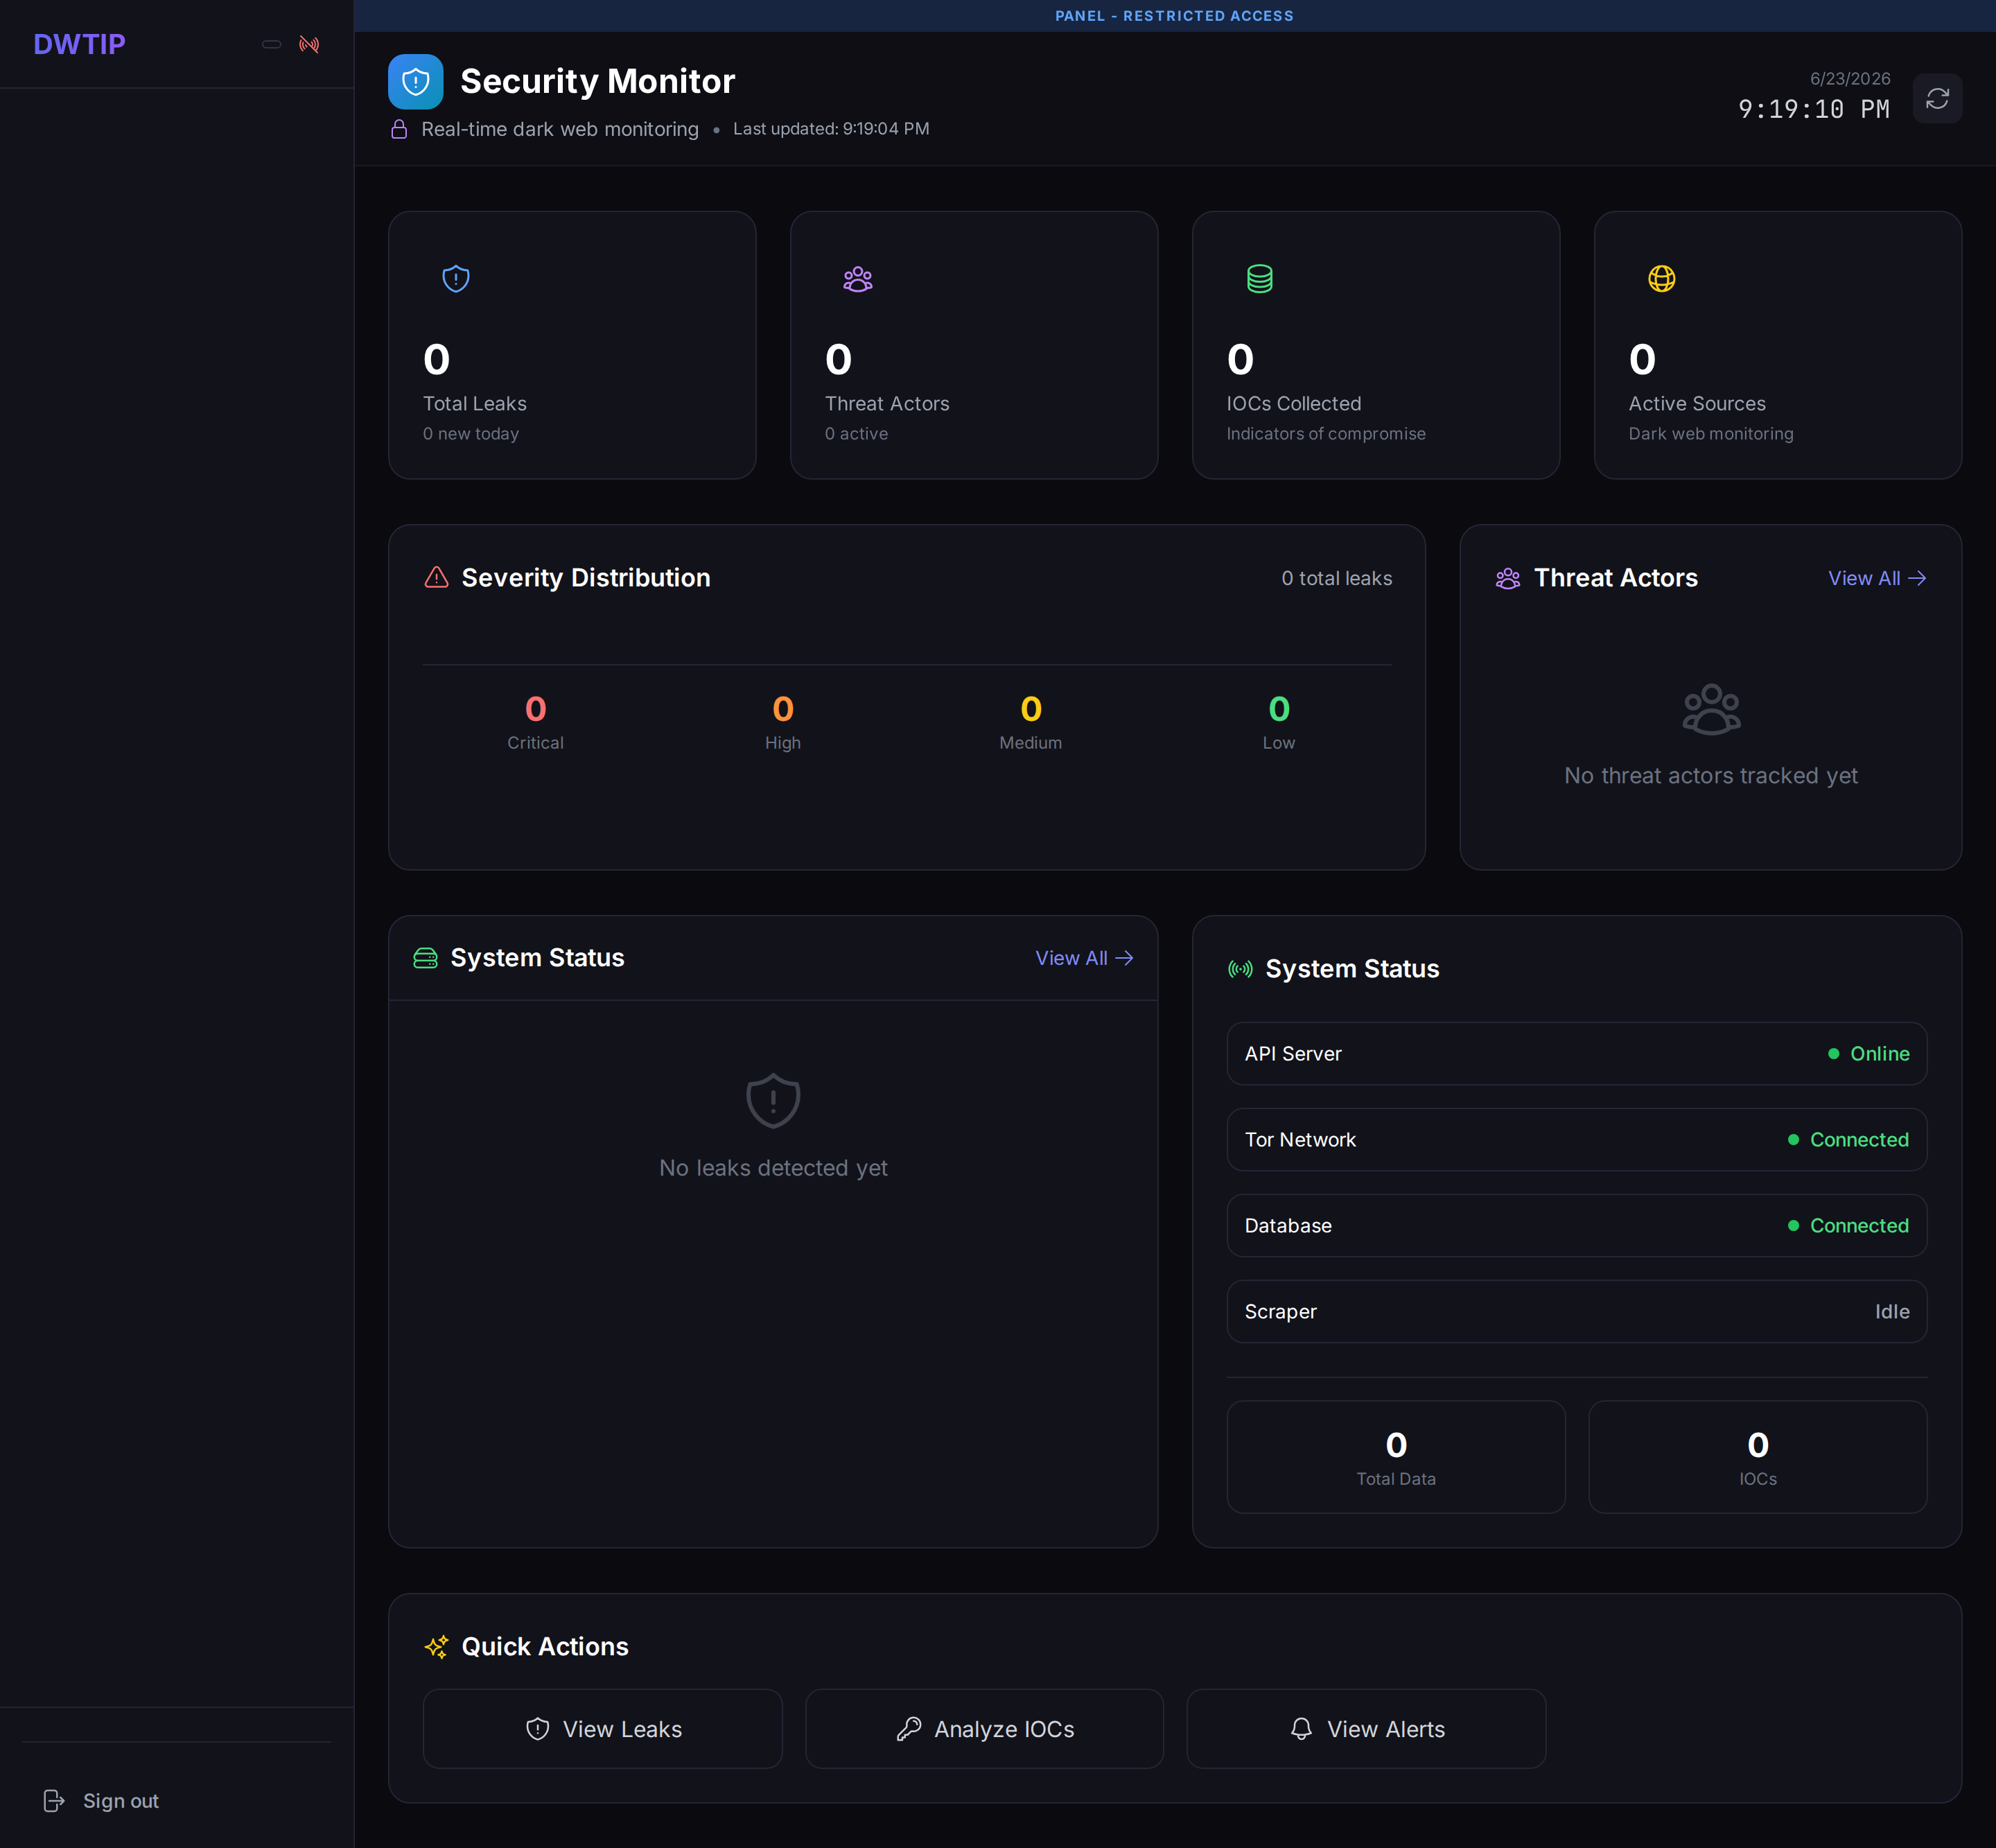Click 'Indicators of compromise' text
1996x1848 pixels.
[x=1326, y=434]
